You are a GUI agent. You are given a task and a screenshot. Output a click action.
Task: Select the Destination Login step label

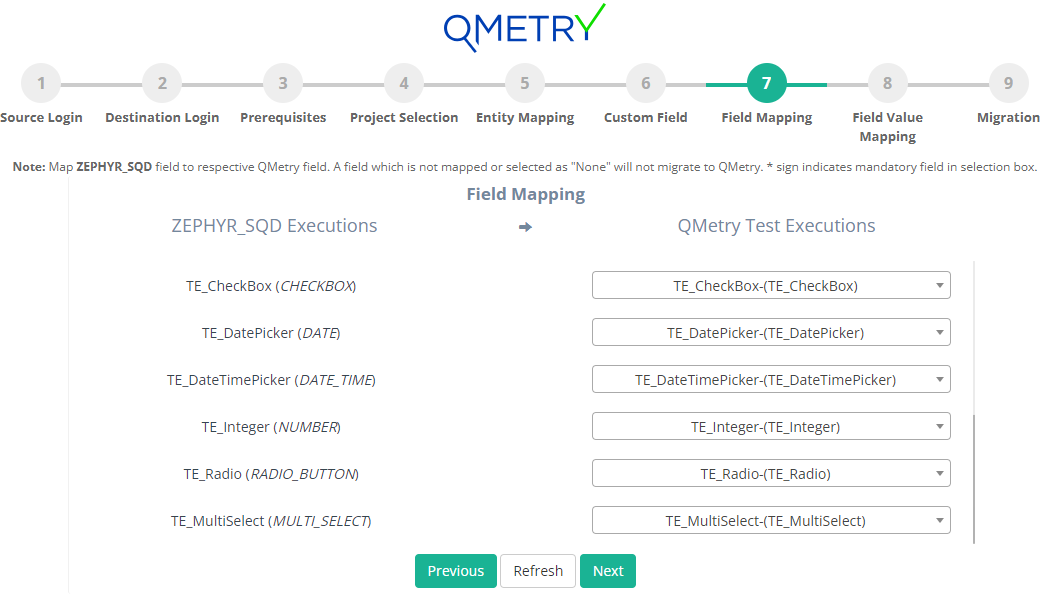[x=162, y=118]
